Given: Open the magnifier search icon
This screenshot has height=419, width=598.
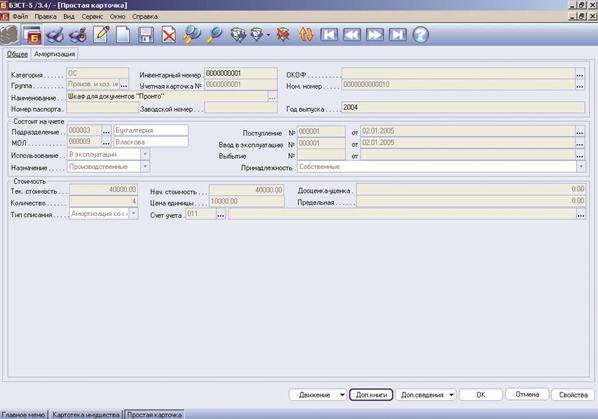Looking at the screenshot, I should [214, 35].
